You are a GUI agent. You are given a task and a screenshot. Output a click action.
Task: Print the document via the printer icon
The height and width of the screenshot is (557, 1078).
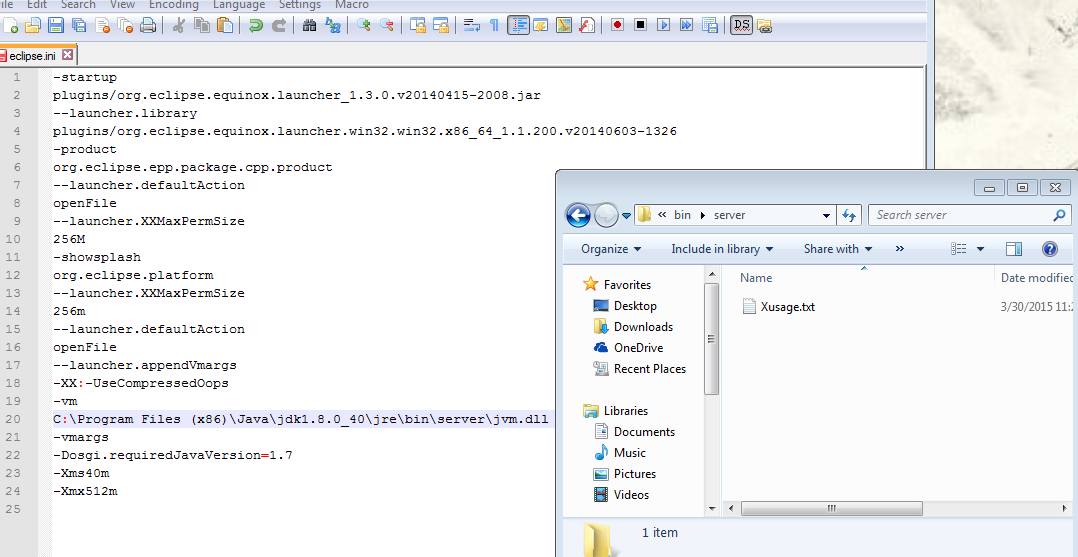tap(148, 25)
